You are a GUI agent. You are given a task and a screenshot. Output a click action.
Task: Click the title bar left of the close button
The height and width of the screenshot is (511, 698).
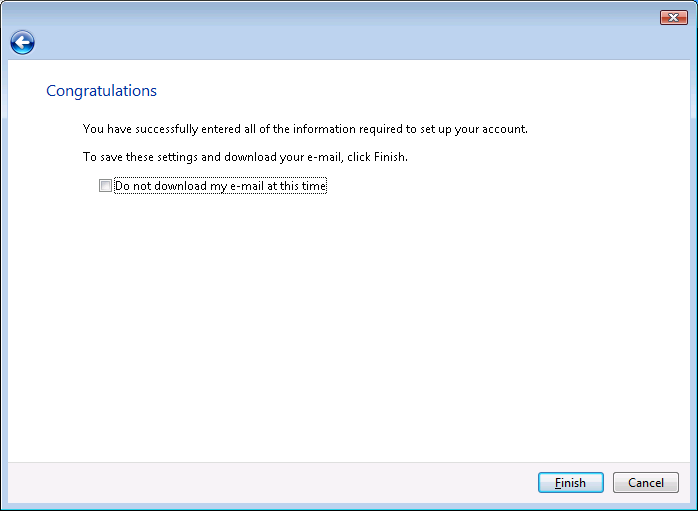pos(600,14)
